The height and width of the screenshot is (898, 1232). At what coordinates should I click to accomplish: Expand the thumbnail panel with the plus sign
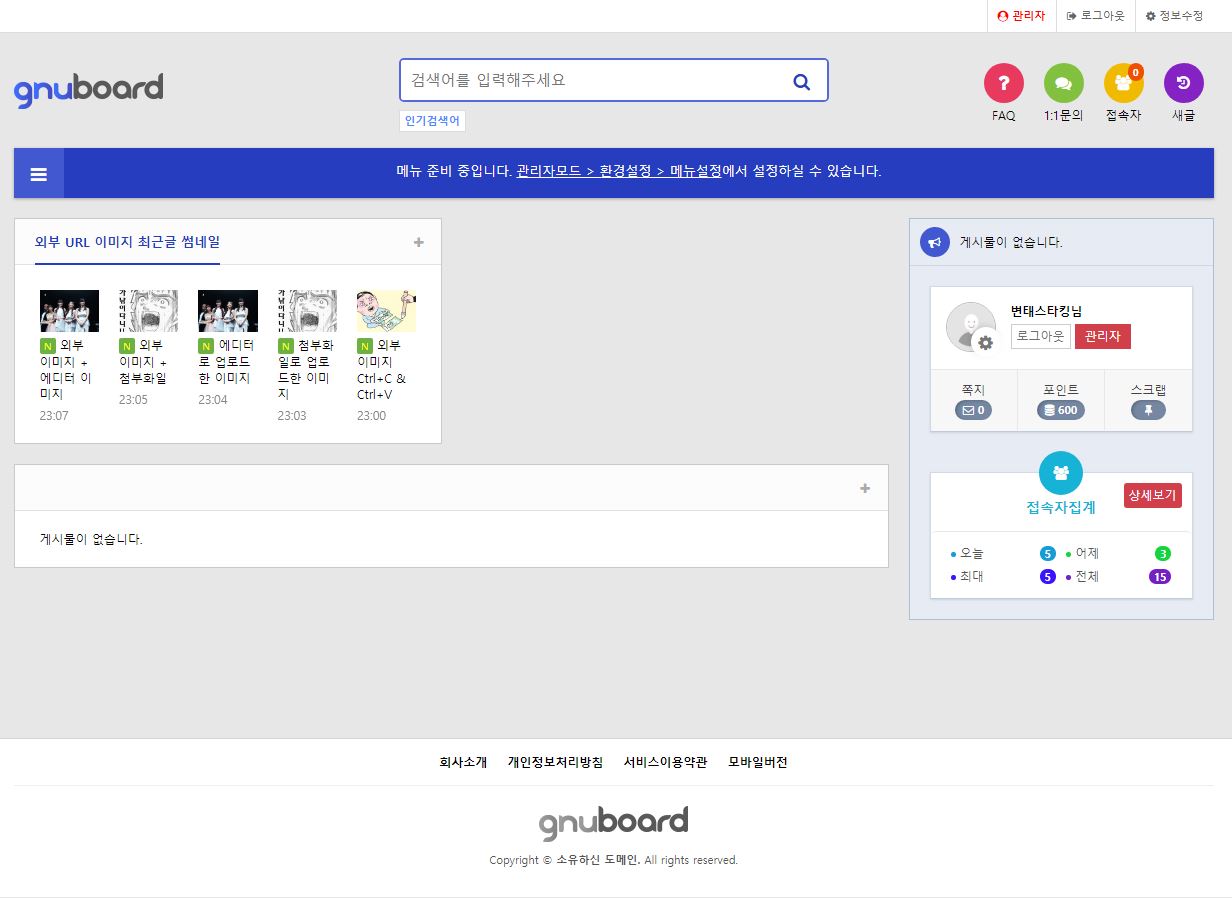[x=419, y=240]
